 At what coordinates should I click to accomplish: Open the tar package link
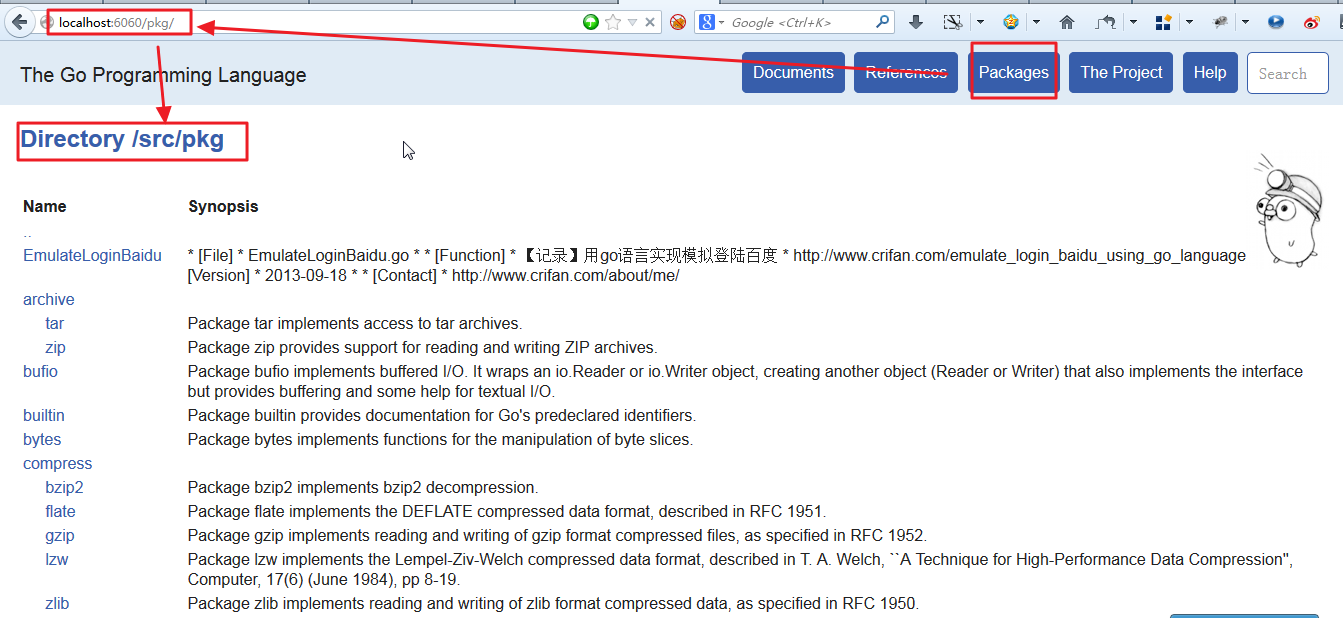[x=54, y=323]
